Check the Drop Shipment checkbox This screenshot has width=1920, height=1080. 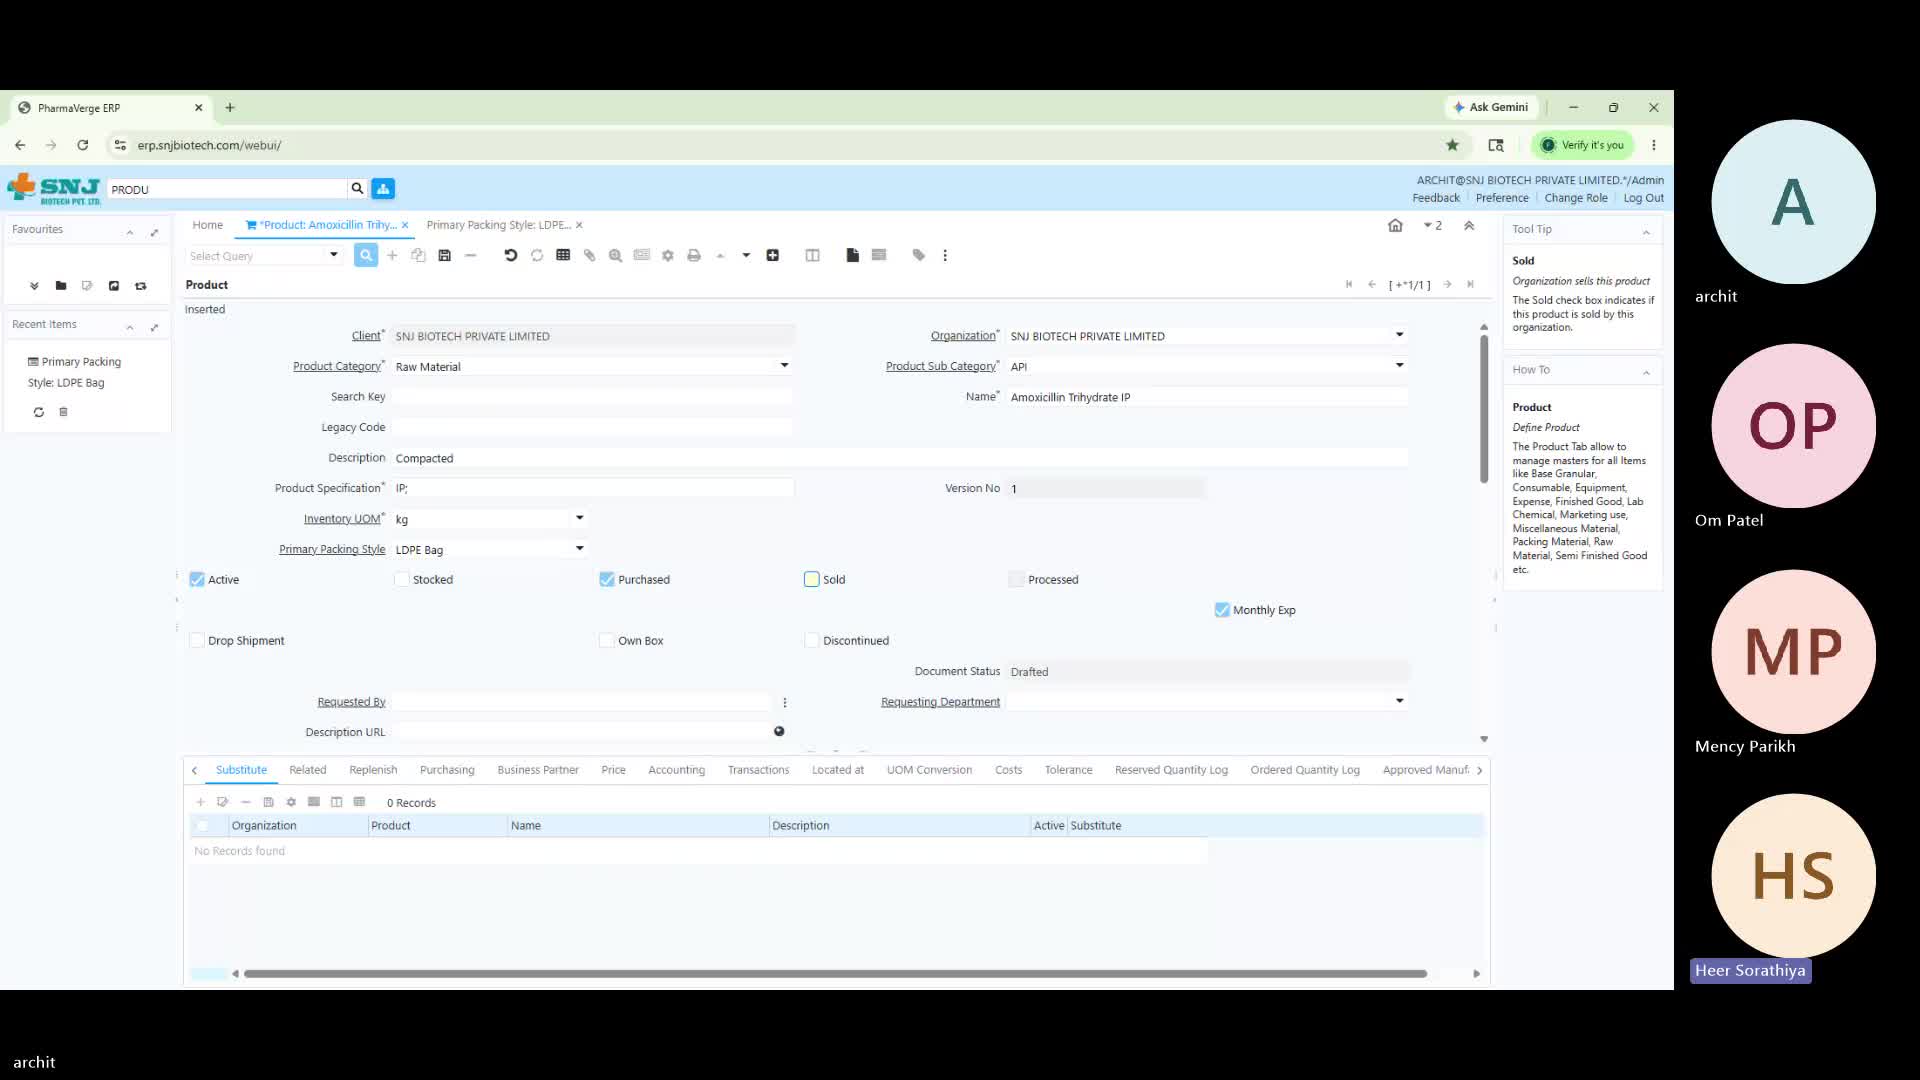197,641
